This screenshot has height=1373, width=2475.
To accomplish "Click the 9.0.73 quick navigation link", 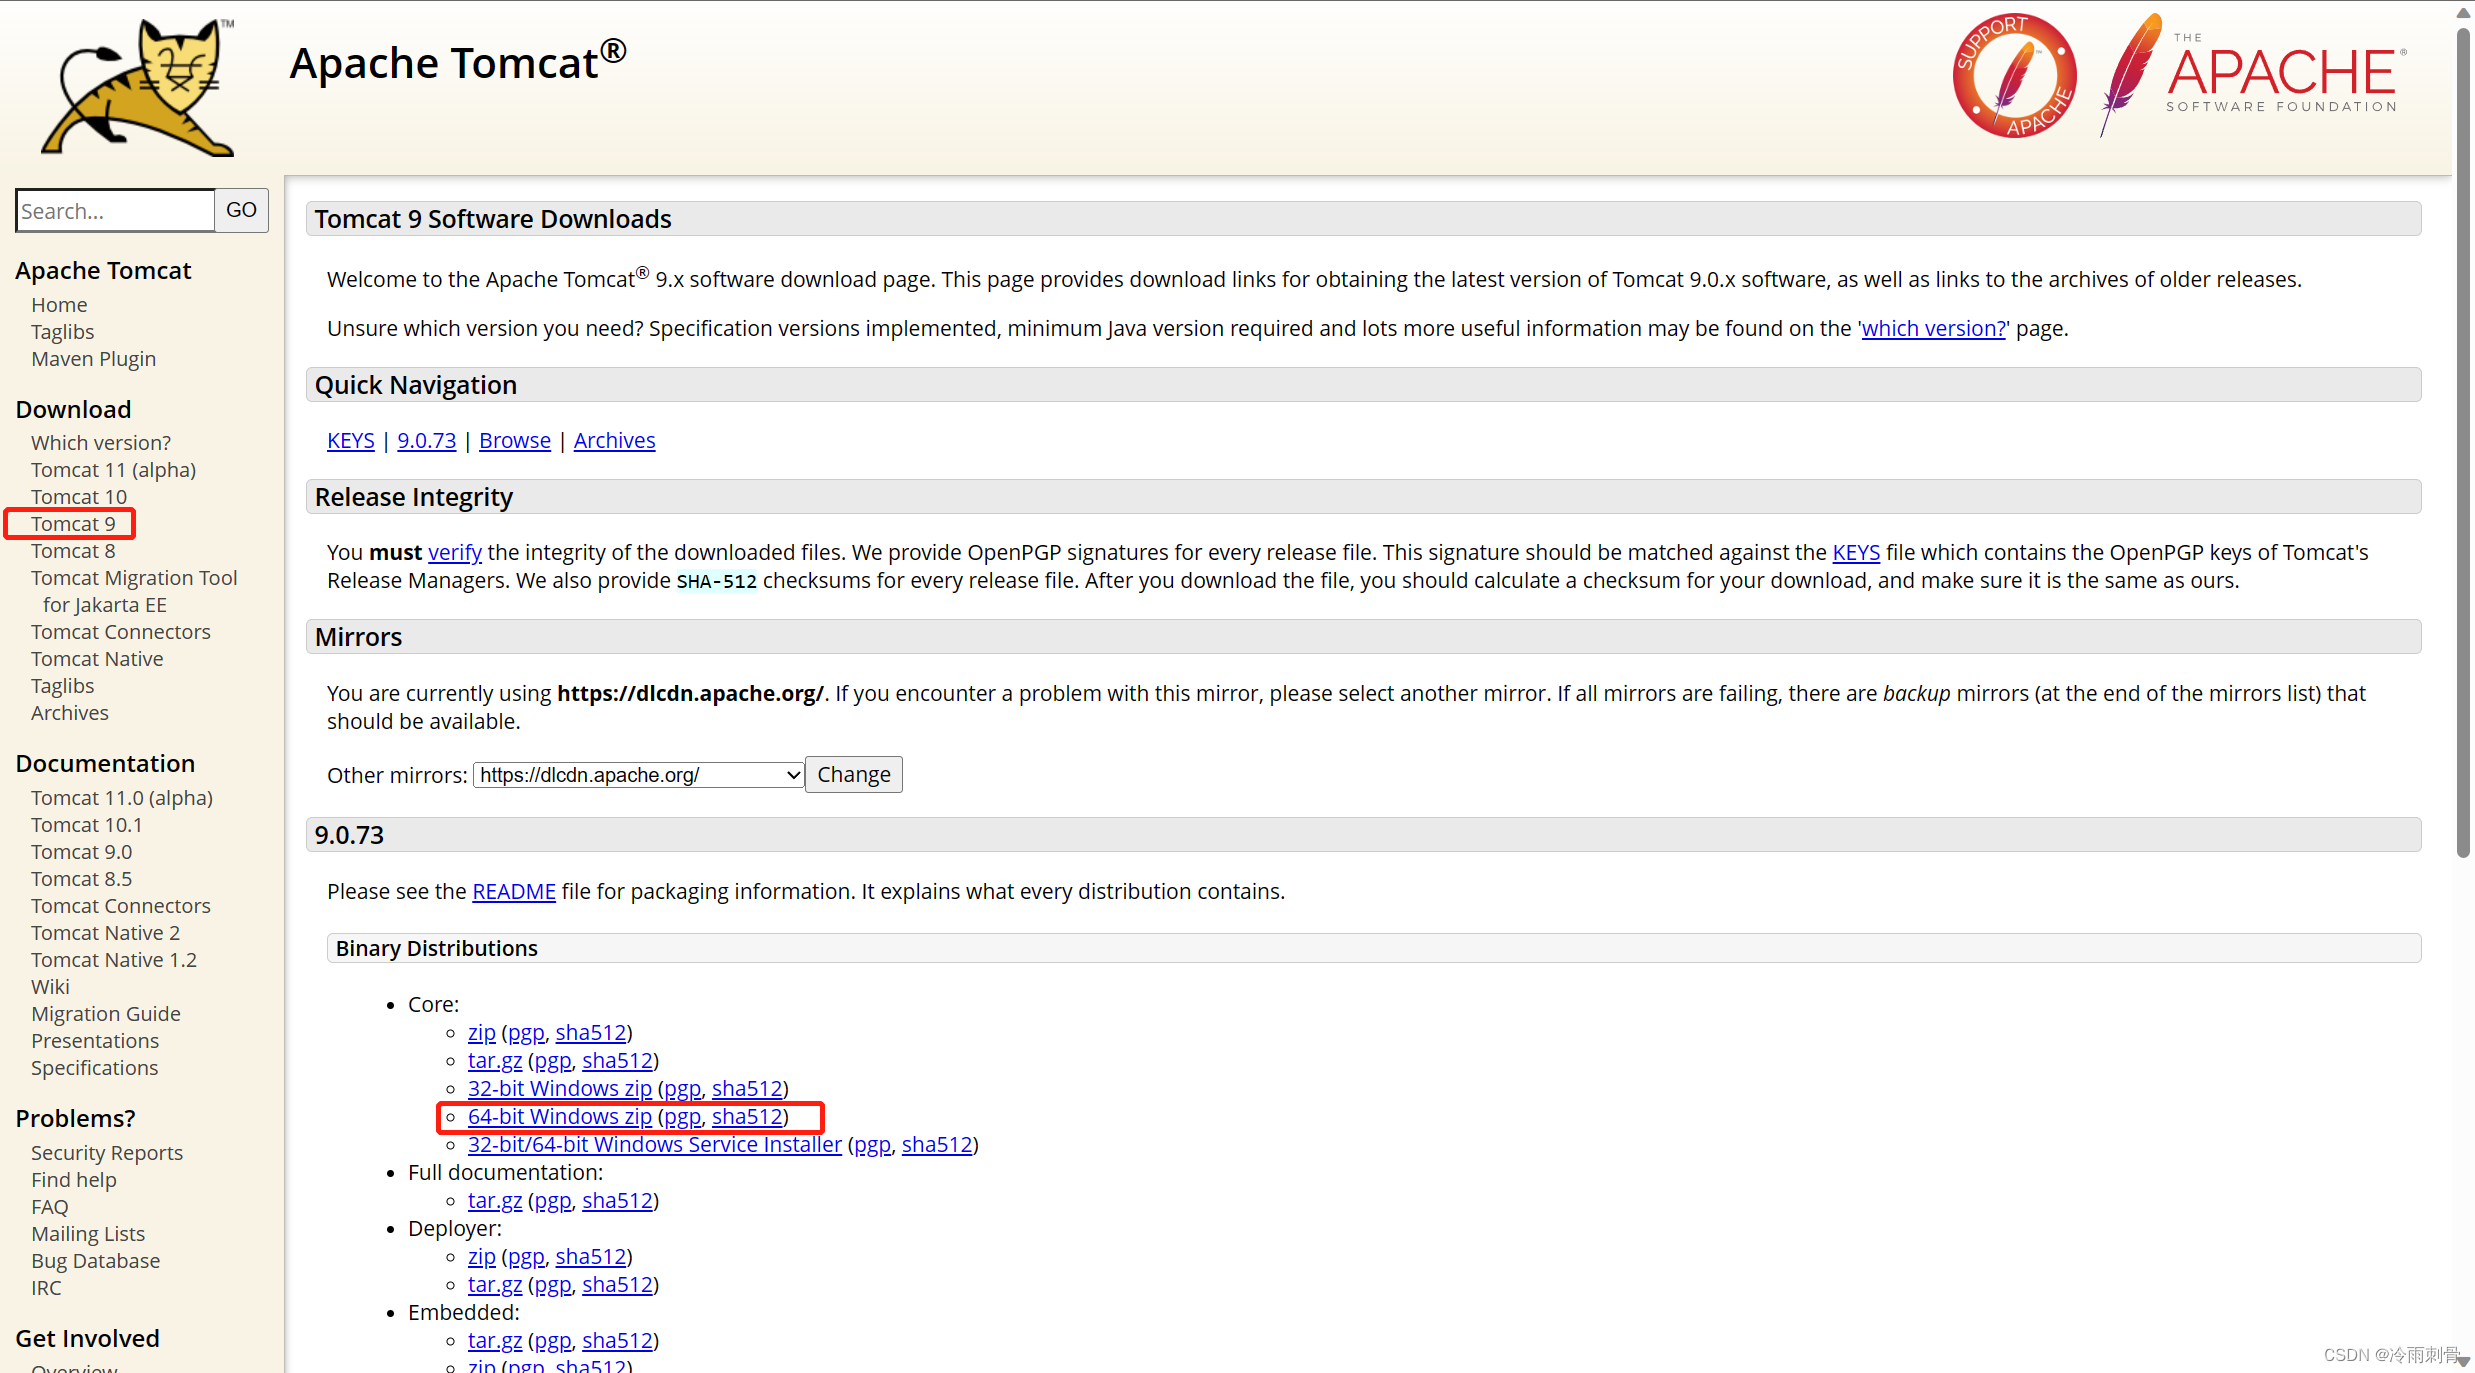I will click(424, 440).
